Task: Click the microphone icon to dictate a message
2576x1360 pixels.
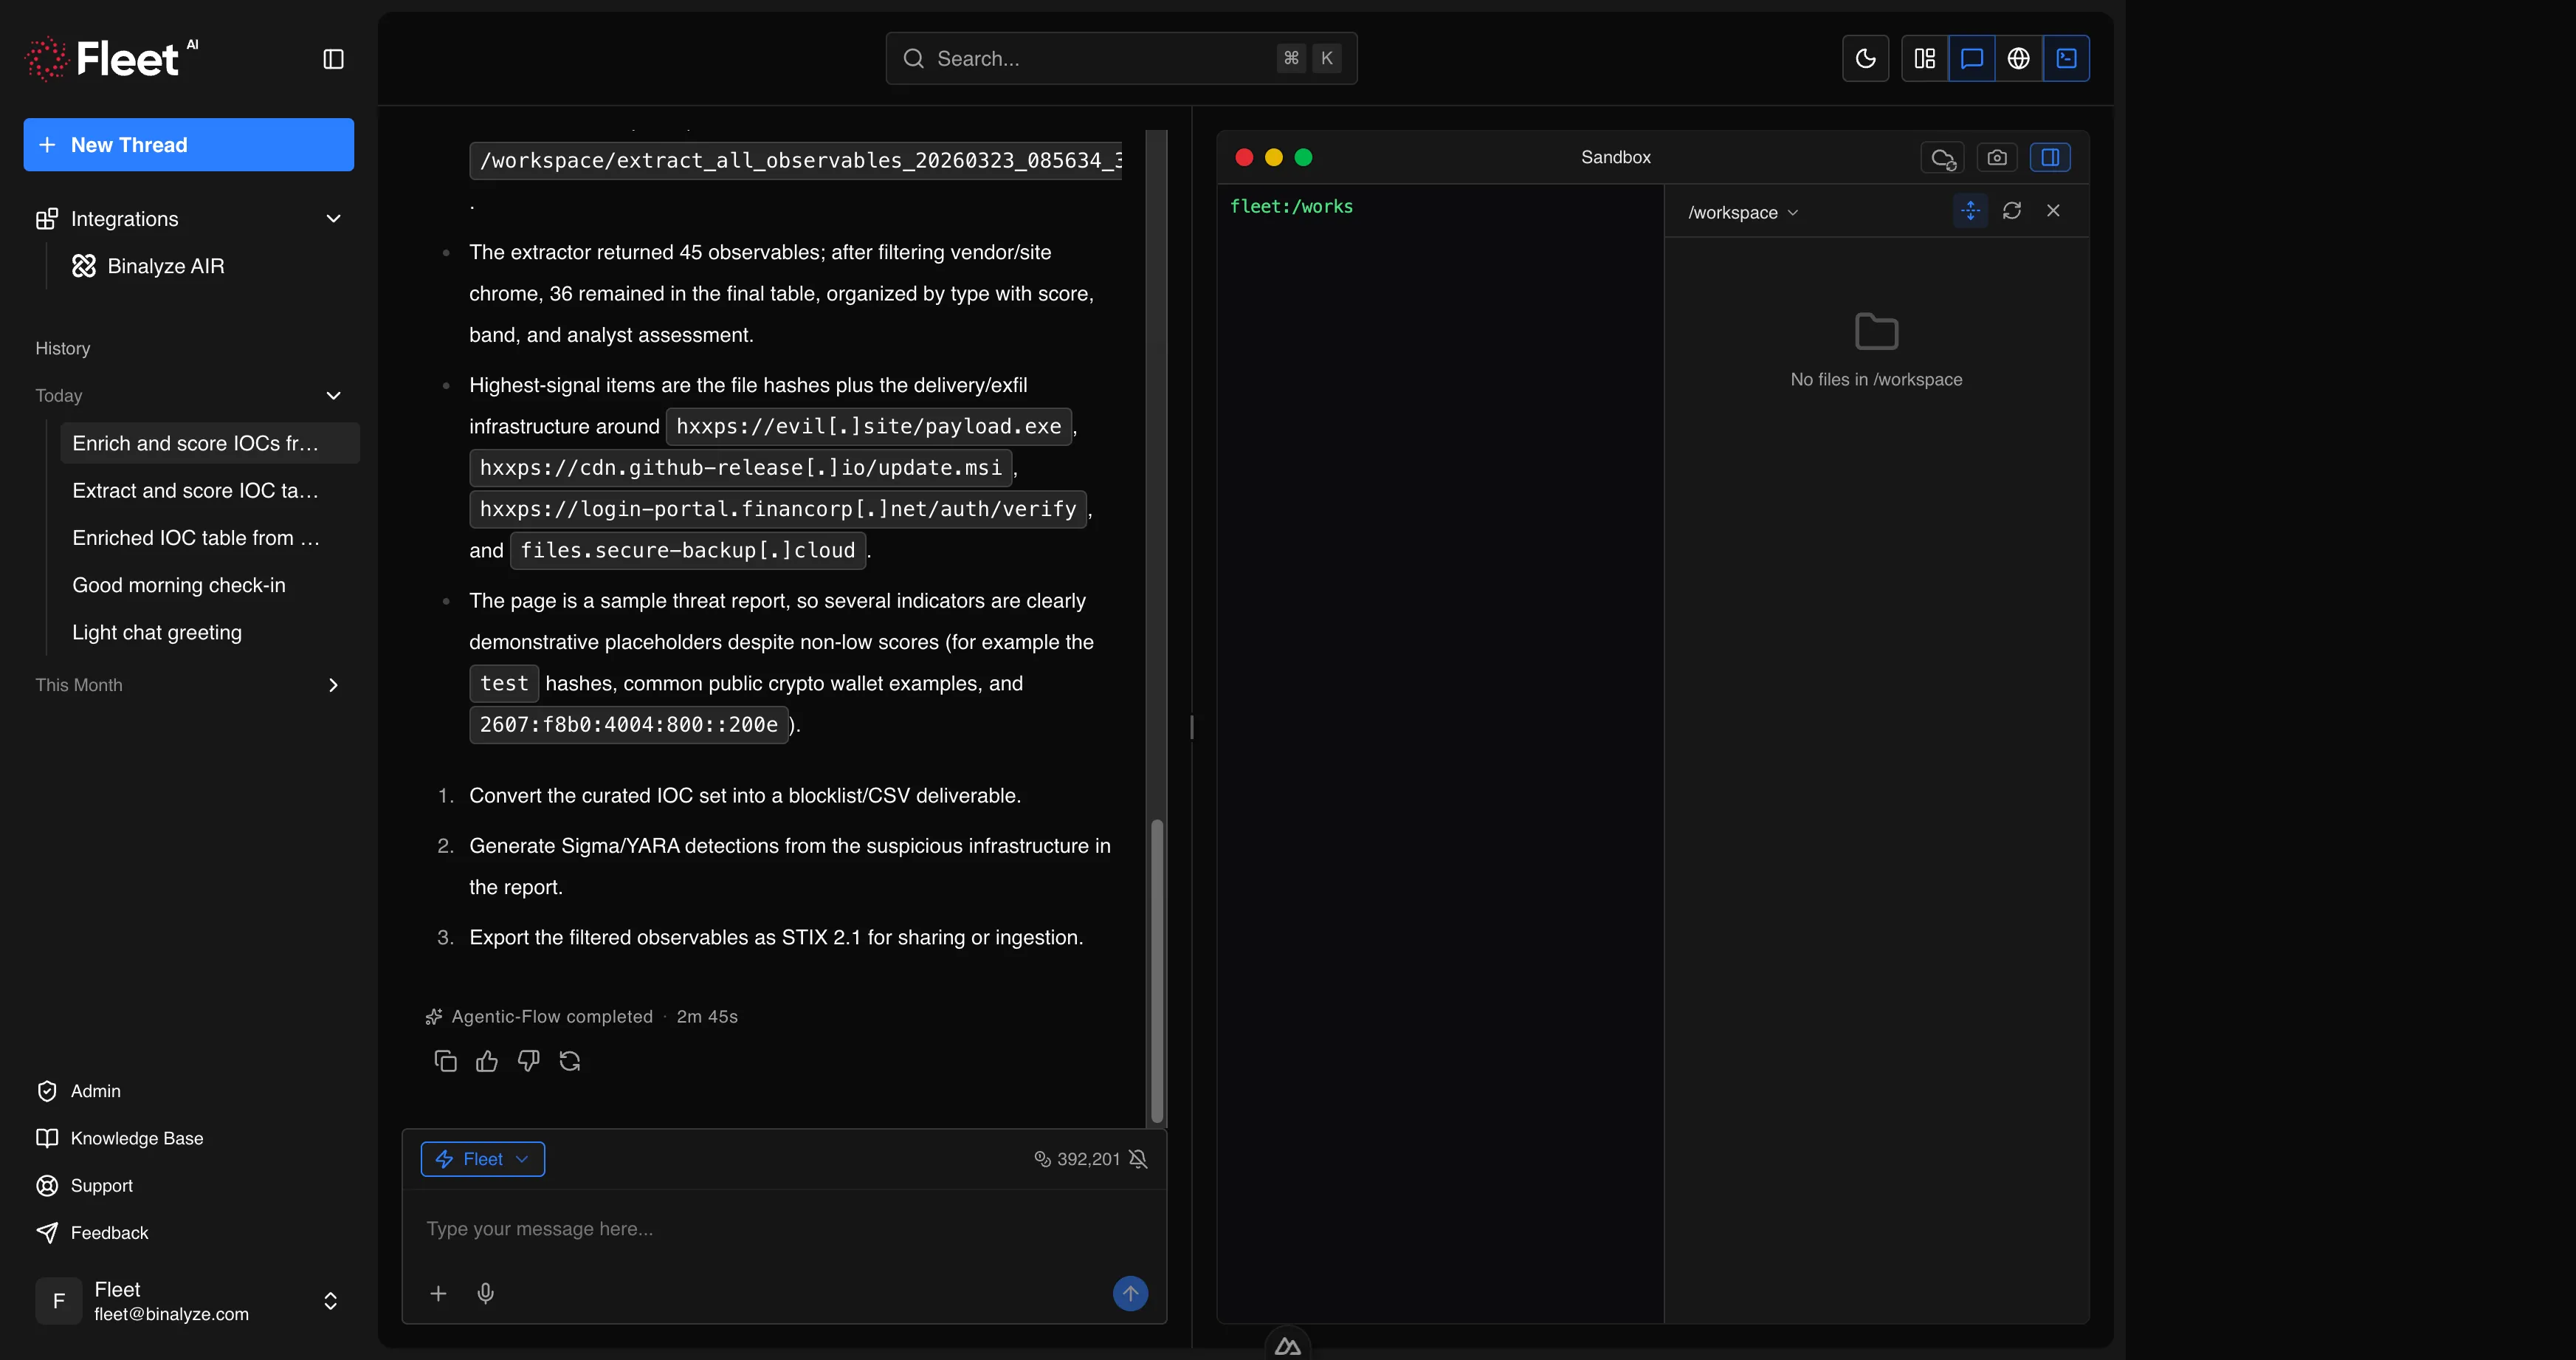Action: pyautogui.click(x=486, y=1293)
